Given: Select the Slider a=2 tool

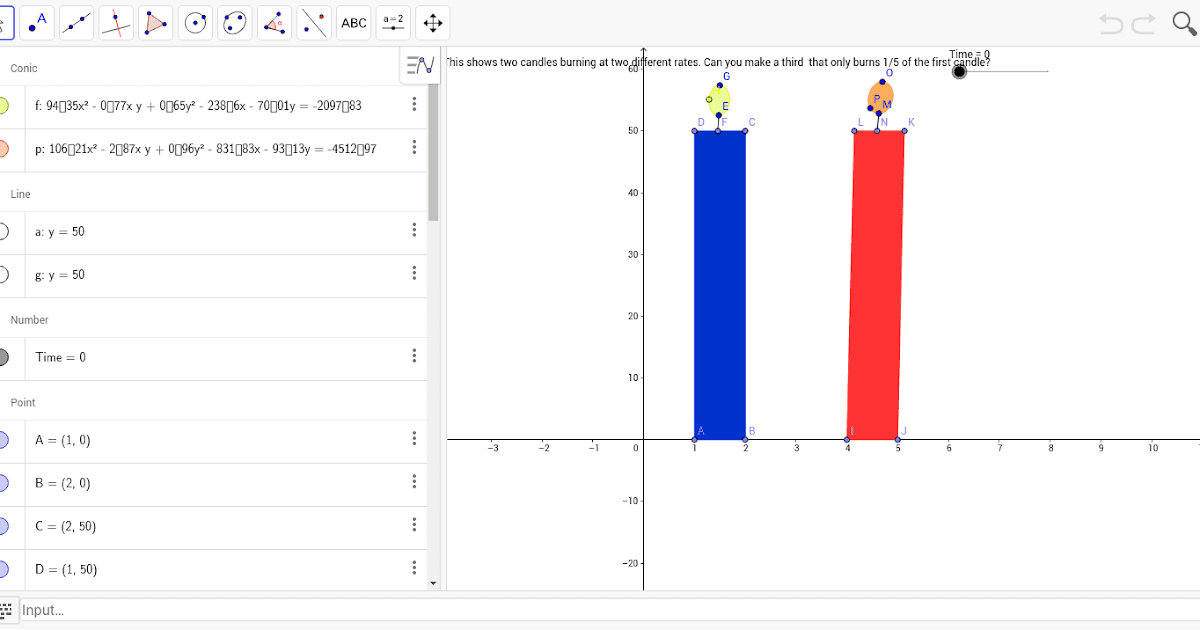Looking at the screenshot, I should [x=393, y=22].
